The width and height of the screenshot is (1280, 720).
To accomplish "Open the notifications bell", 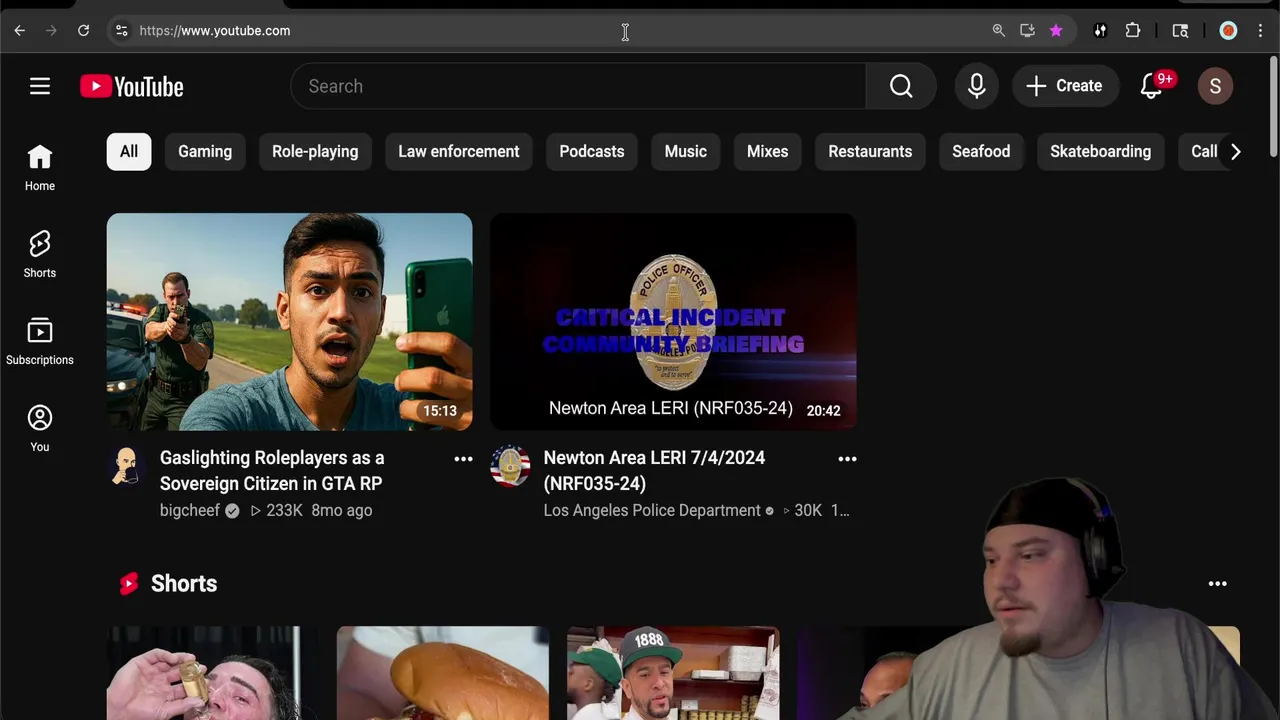I will point(1152,86).
